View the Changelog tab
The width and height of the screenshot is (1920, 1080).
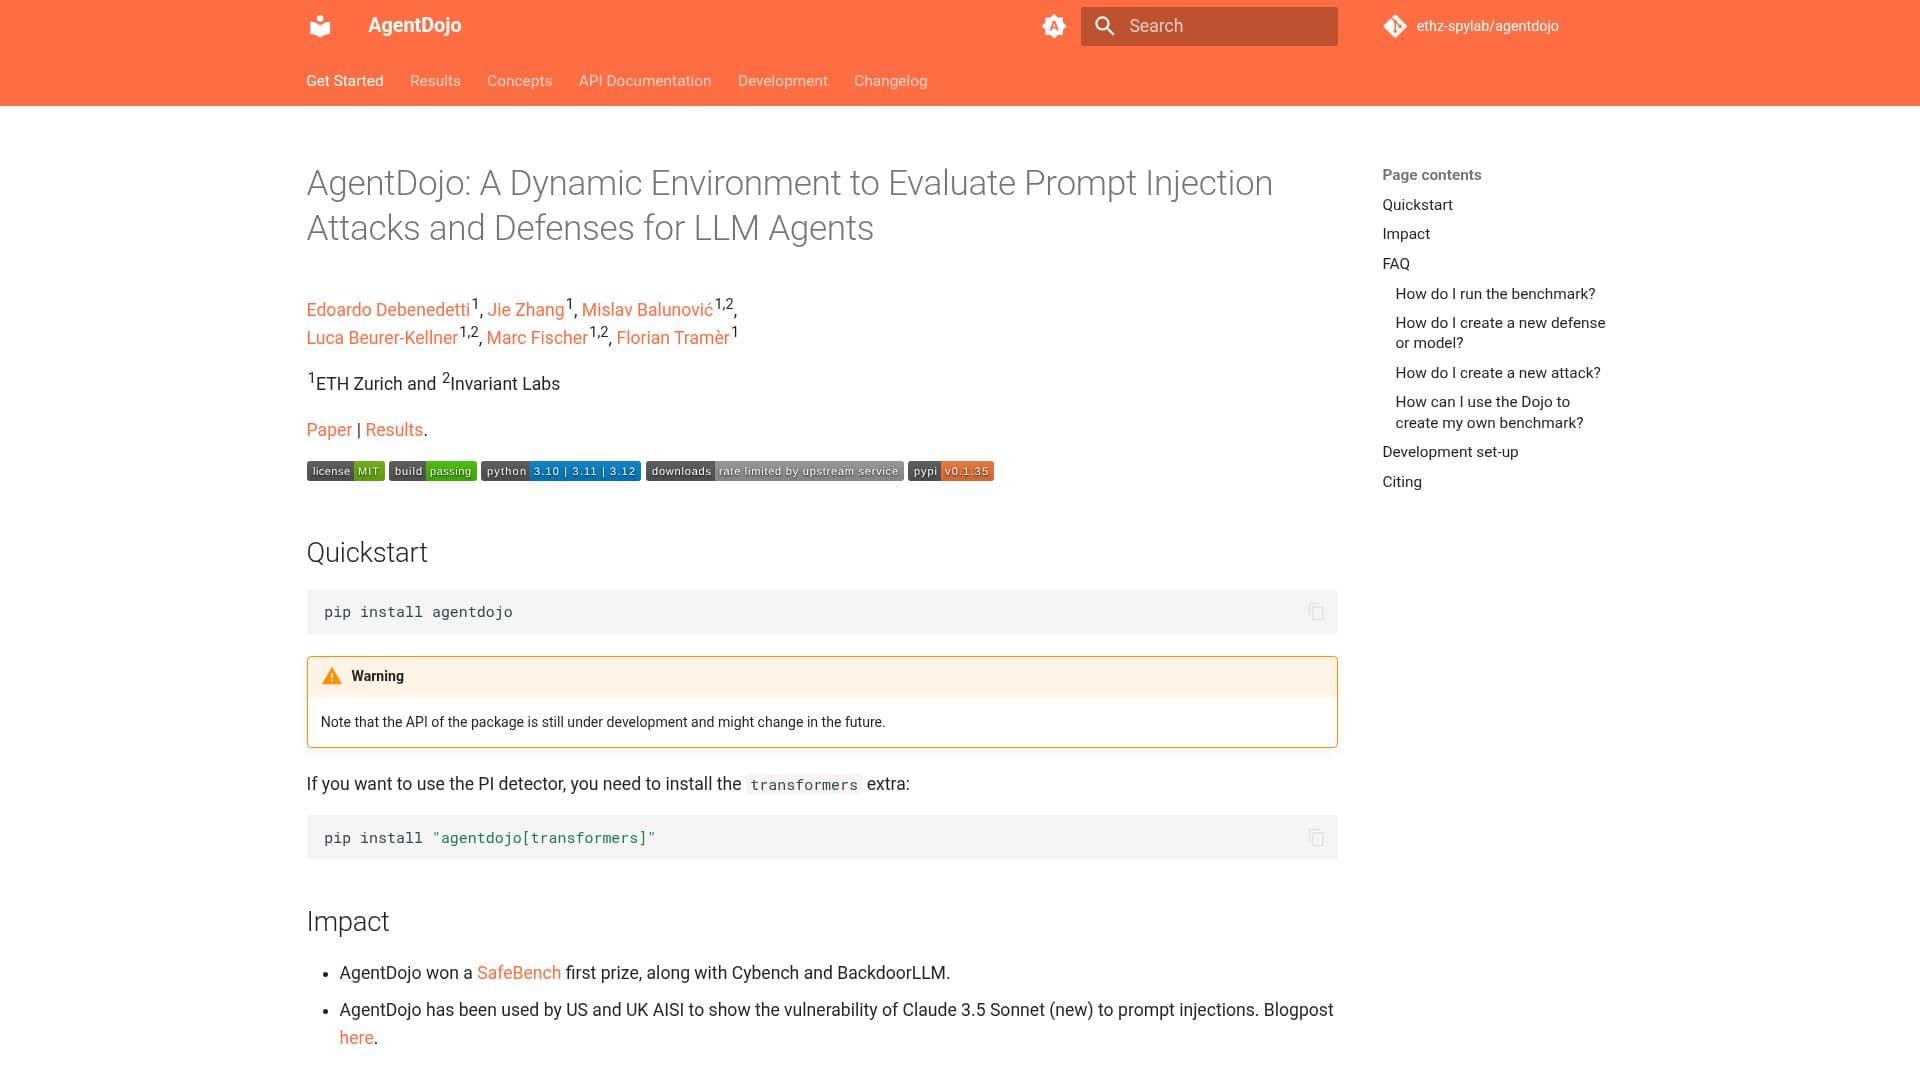click(890, 81)
